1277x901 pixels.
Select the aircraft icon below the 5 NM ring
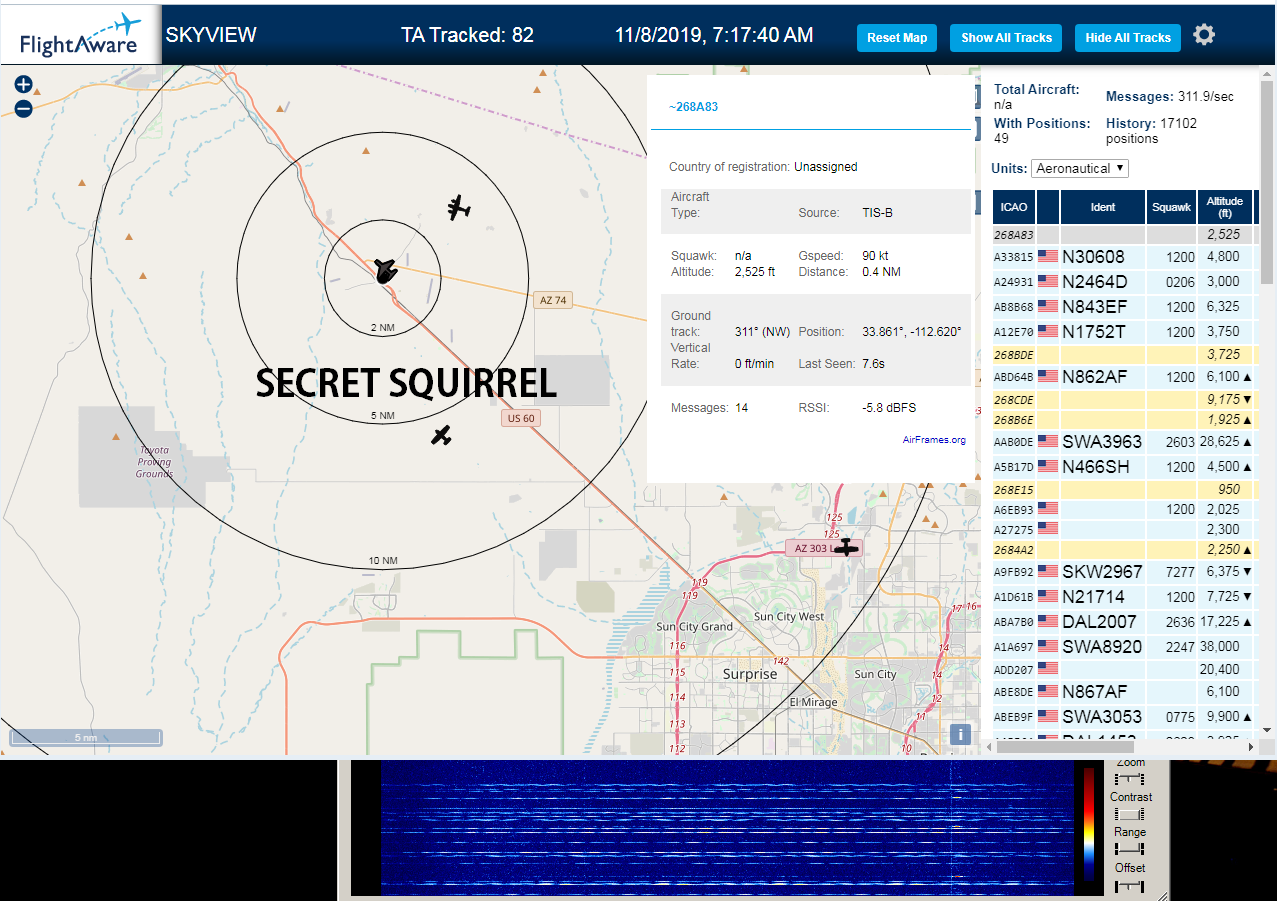[441, 435]
